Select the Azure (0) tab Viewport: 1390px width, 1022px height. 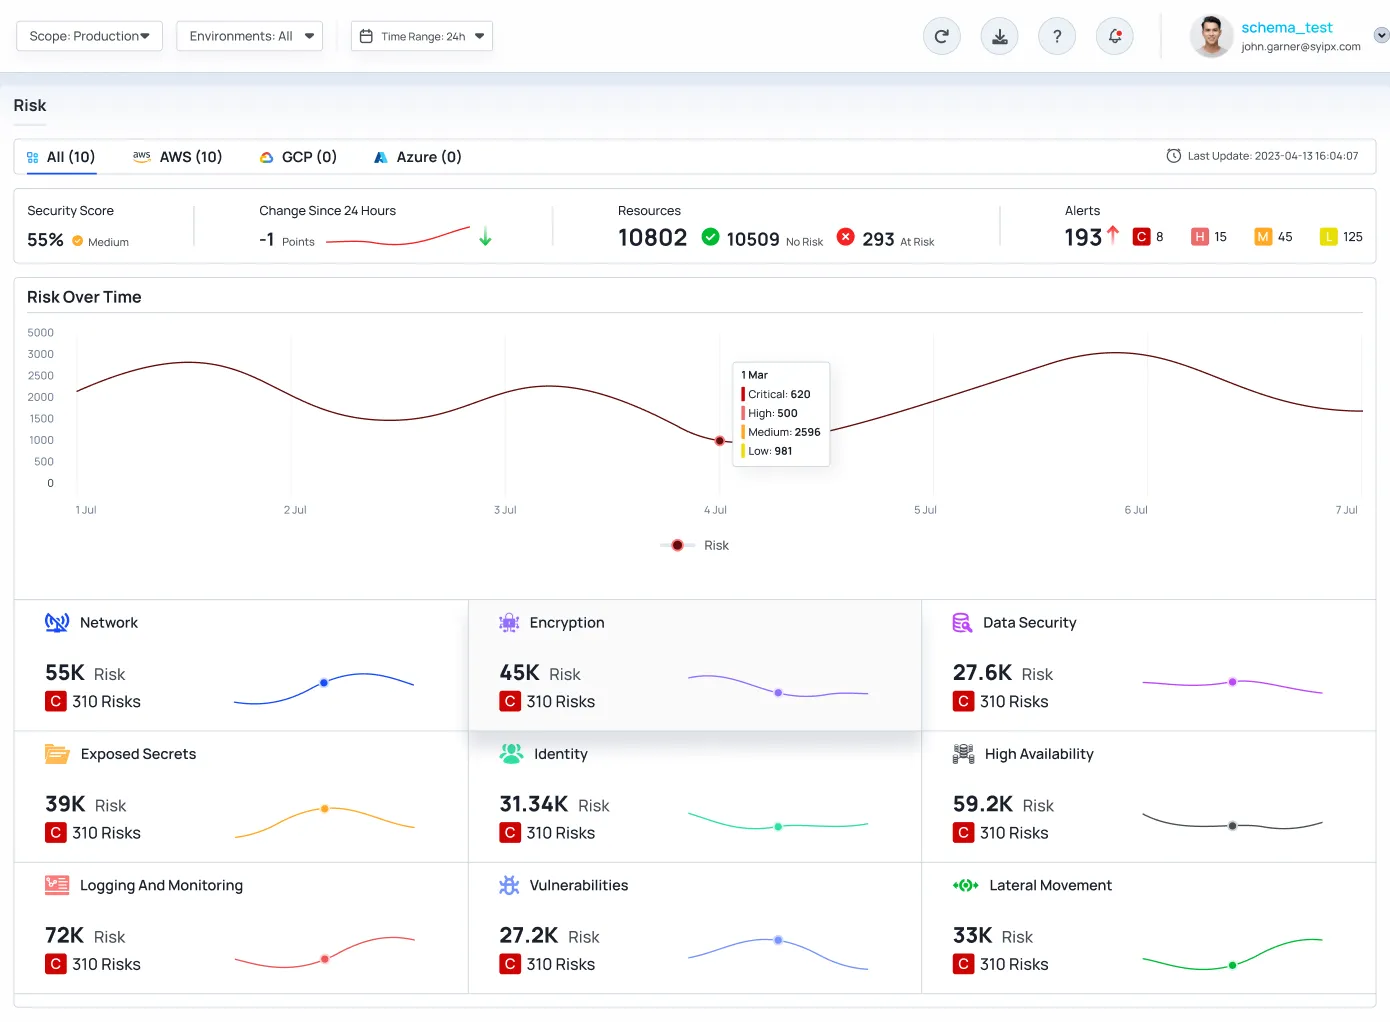click(x=417, y=157)
